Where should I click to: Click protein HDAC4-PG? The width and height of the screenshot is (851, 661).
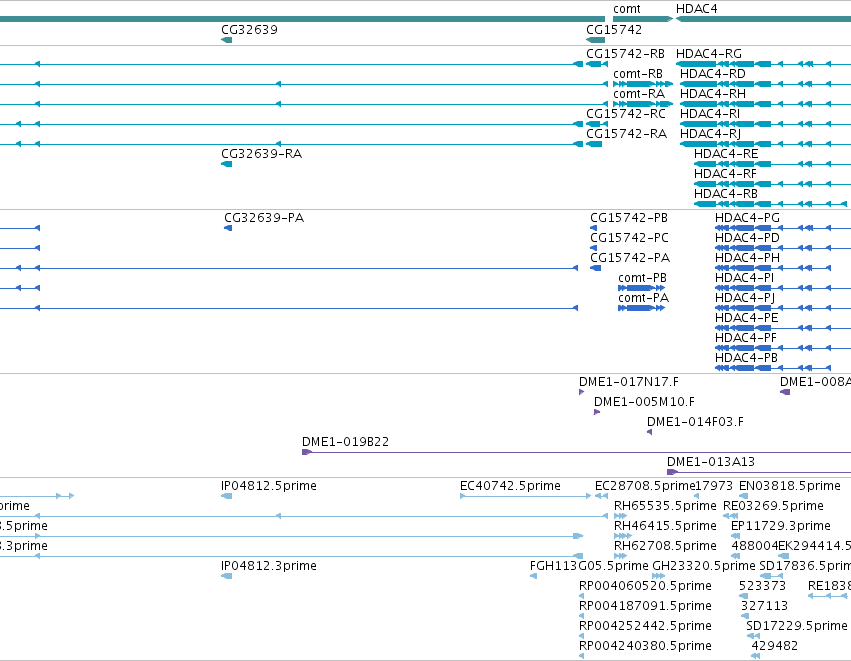pyautogui.click(x=747, y=218)
